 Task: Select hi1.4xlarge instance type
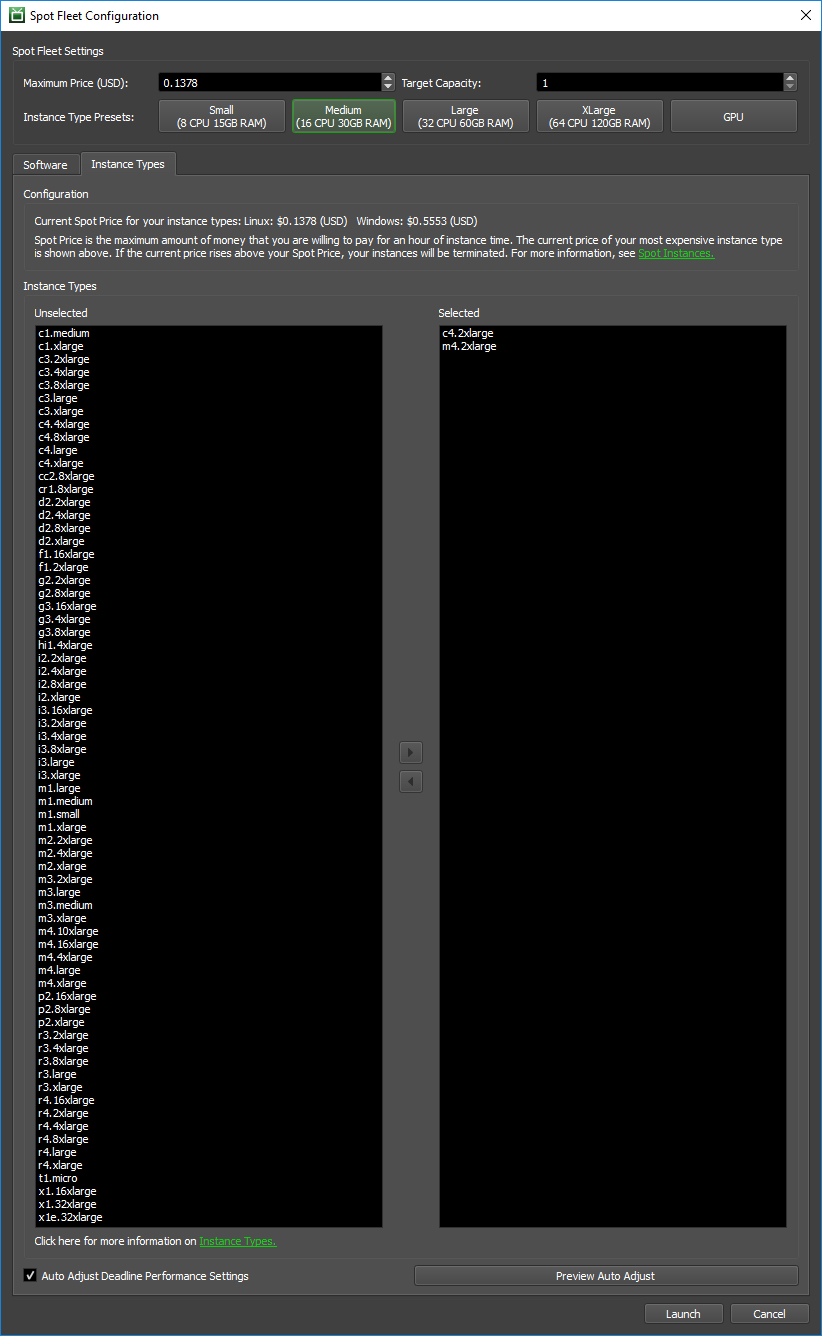click(209, 645)
